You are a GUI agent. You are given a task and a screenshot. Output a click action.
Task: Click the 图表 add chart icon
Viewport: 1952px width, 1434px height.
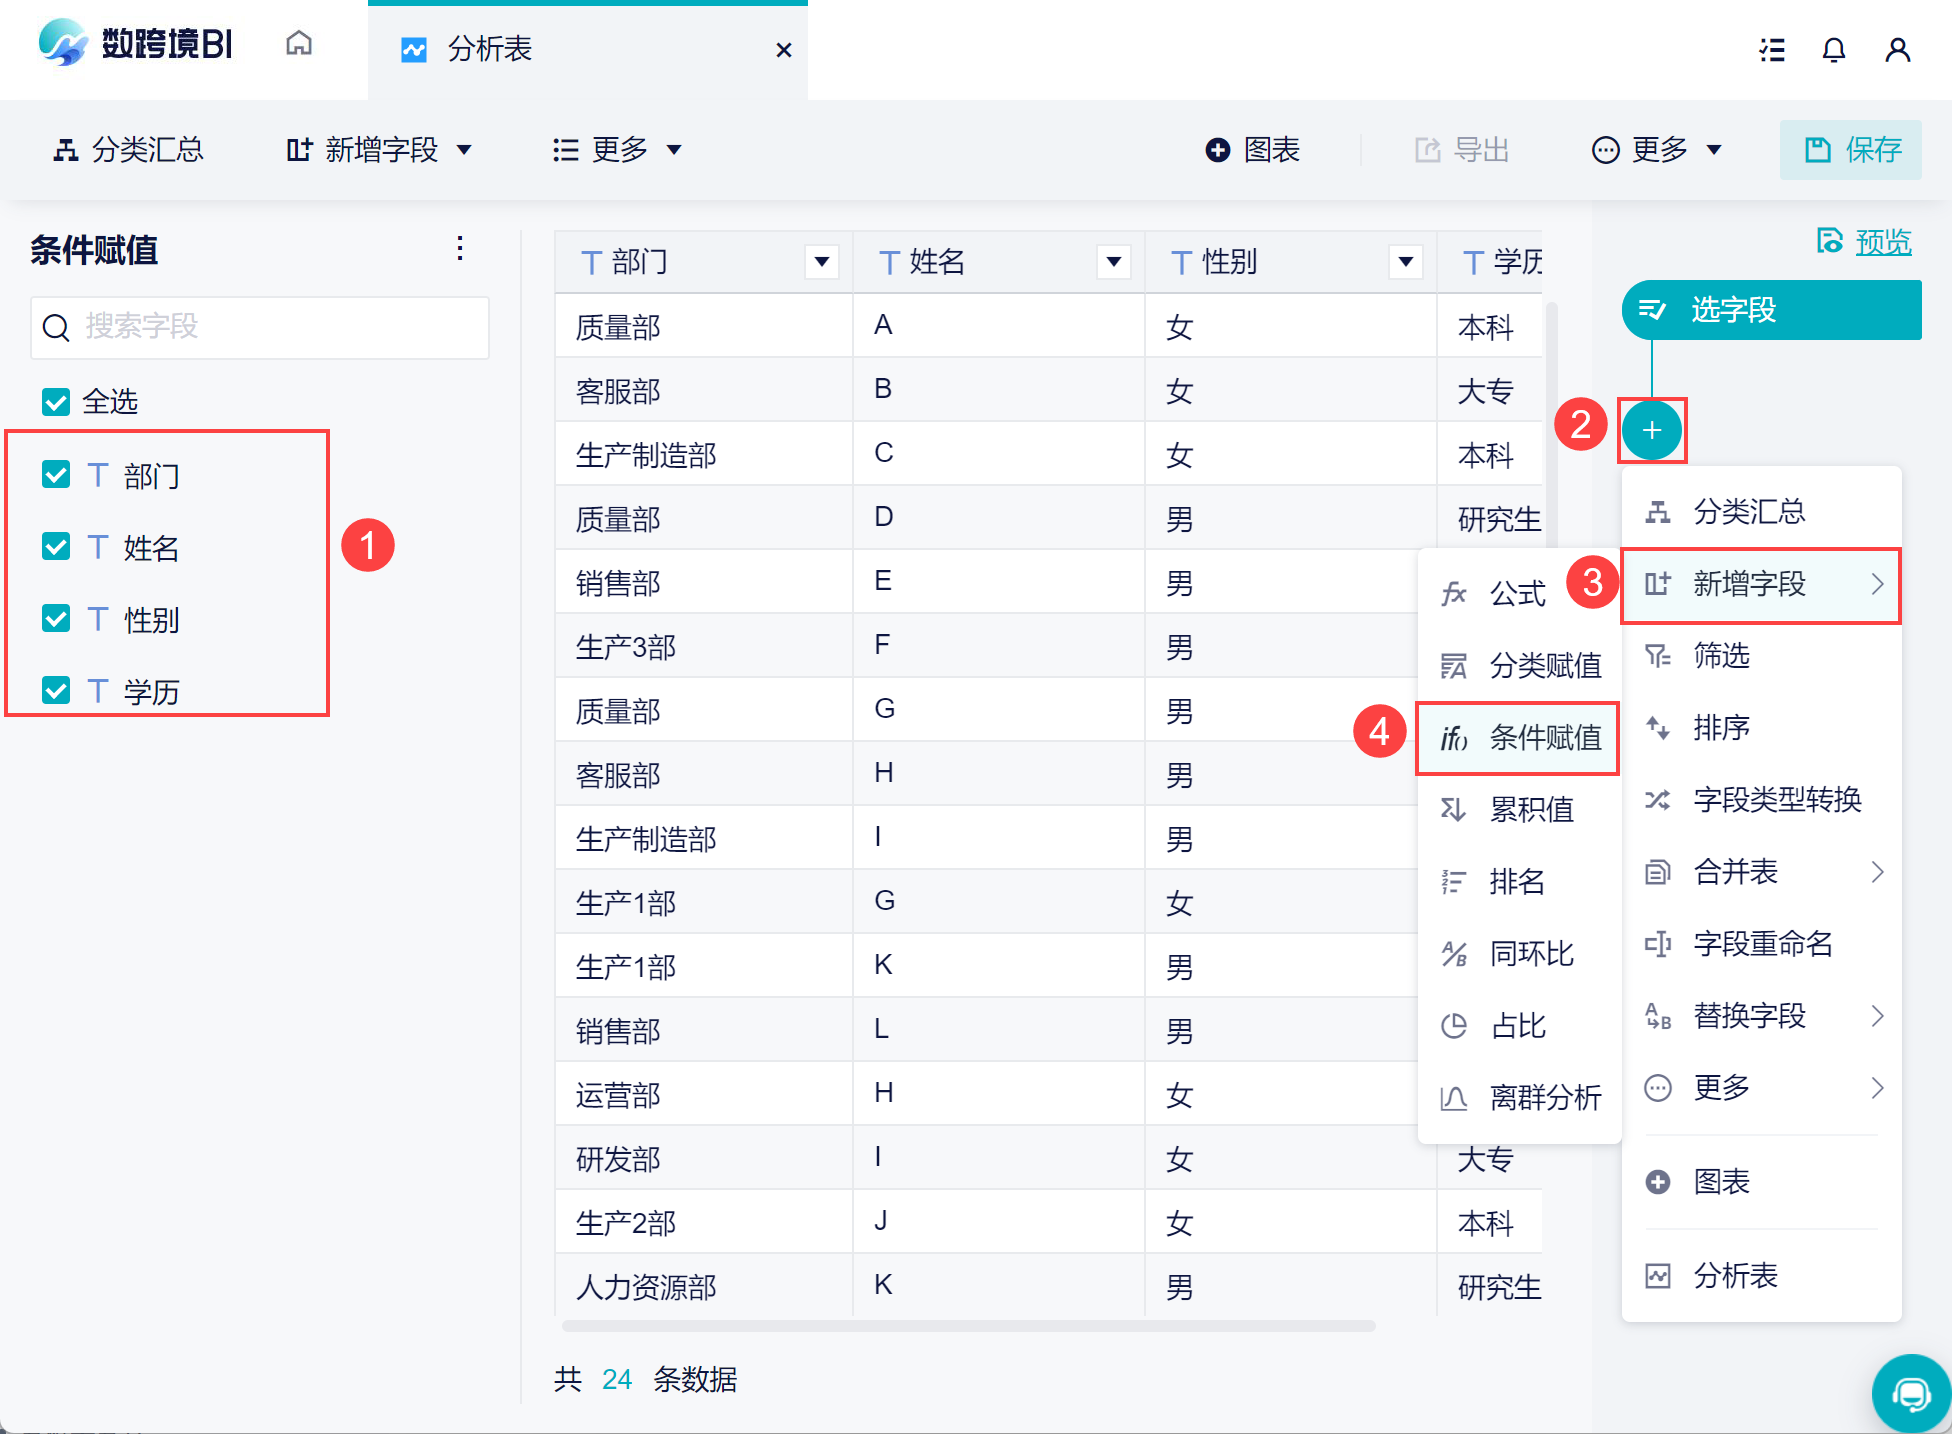pos(1217,150)
